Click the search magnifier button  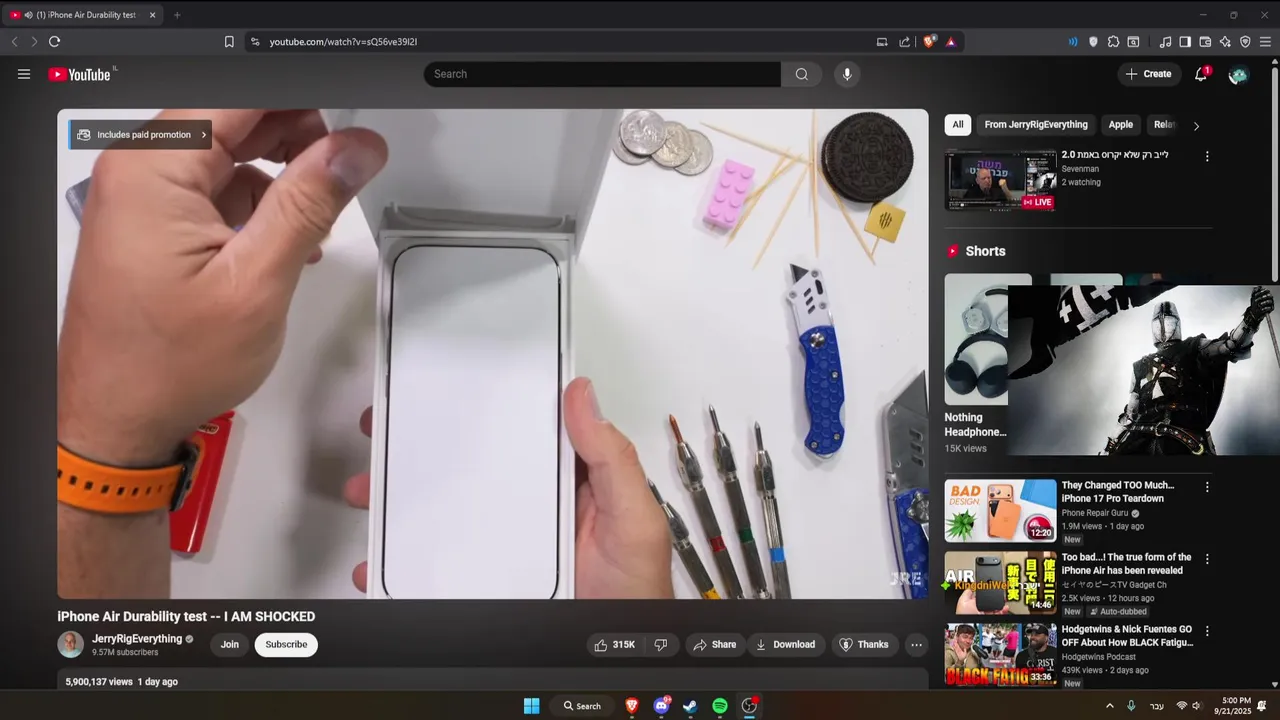(801, 74)
